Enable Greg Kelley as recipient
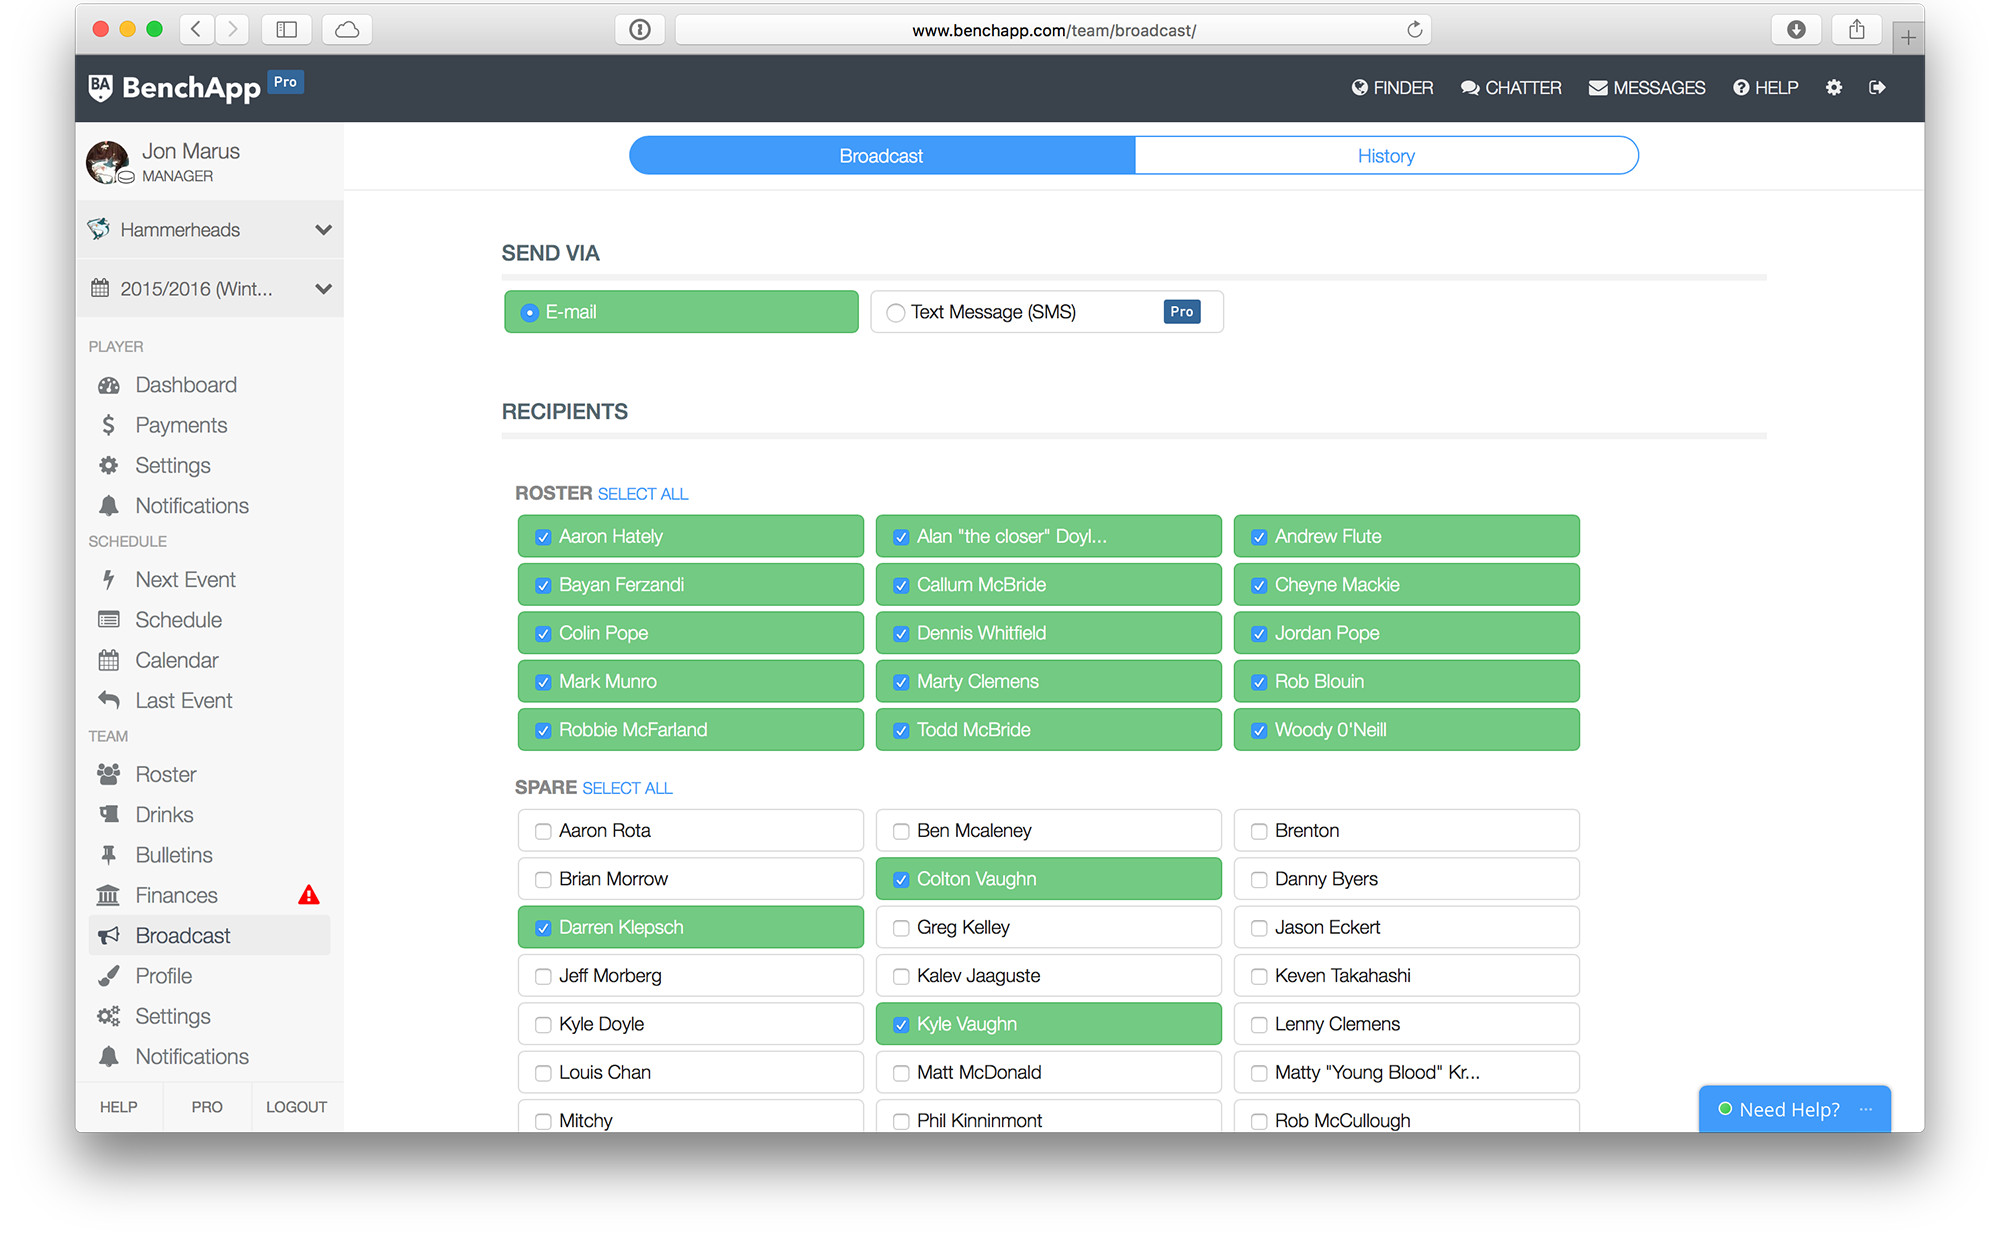Screen dimensions: 2000x1260 [900, 927]
